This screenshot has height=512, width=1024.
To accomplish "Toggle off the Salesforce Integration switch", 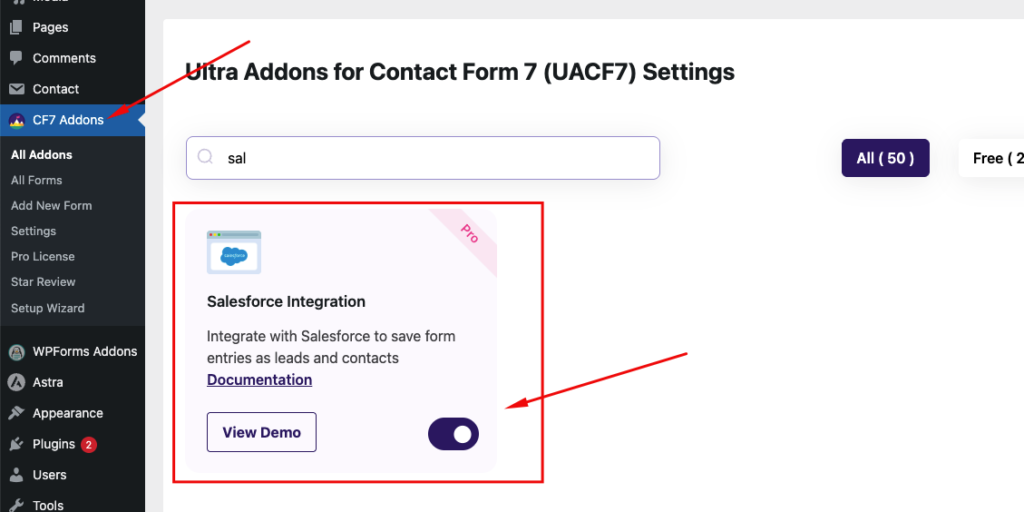I will (453, 434).
